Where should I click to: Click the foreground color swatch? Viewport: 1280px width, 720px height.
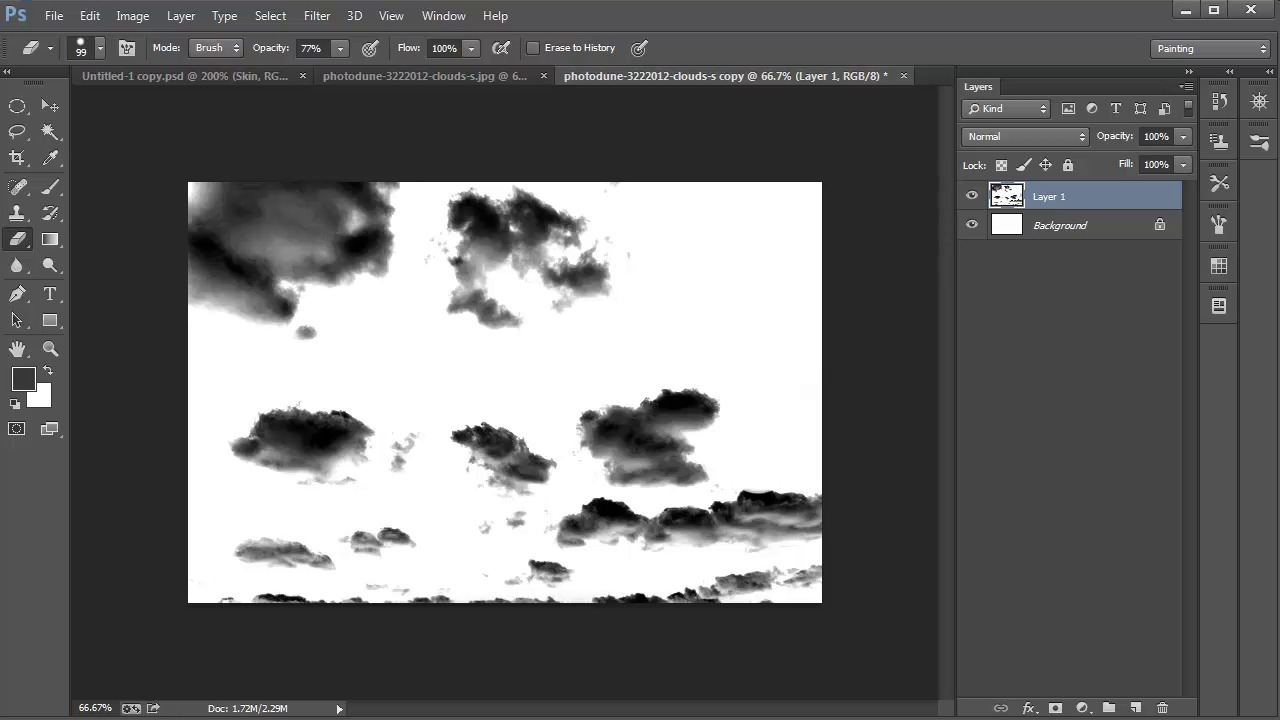click(x=23, y=379)
